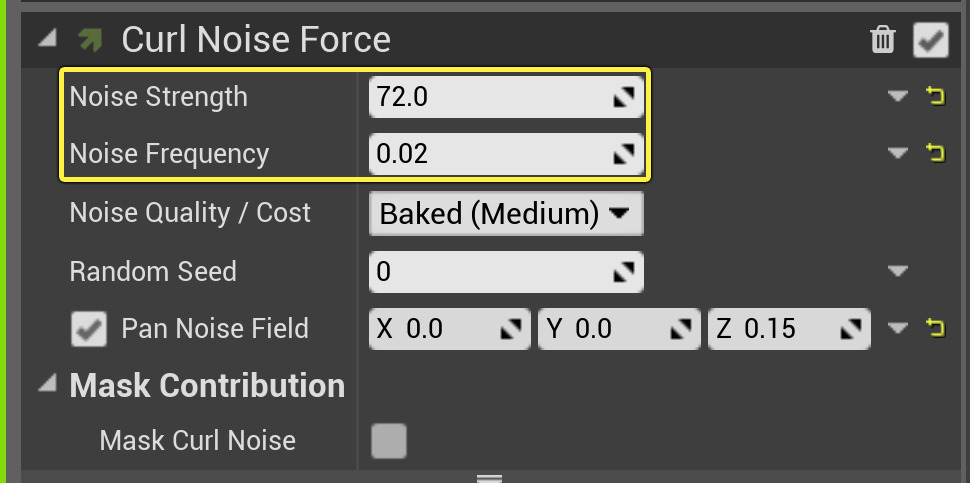The width and height of the screenshot is (970, 483).
Task: Reset Noise Frequency to default value
Action: pyautogui.click(x=936, y=153)
